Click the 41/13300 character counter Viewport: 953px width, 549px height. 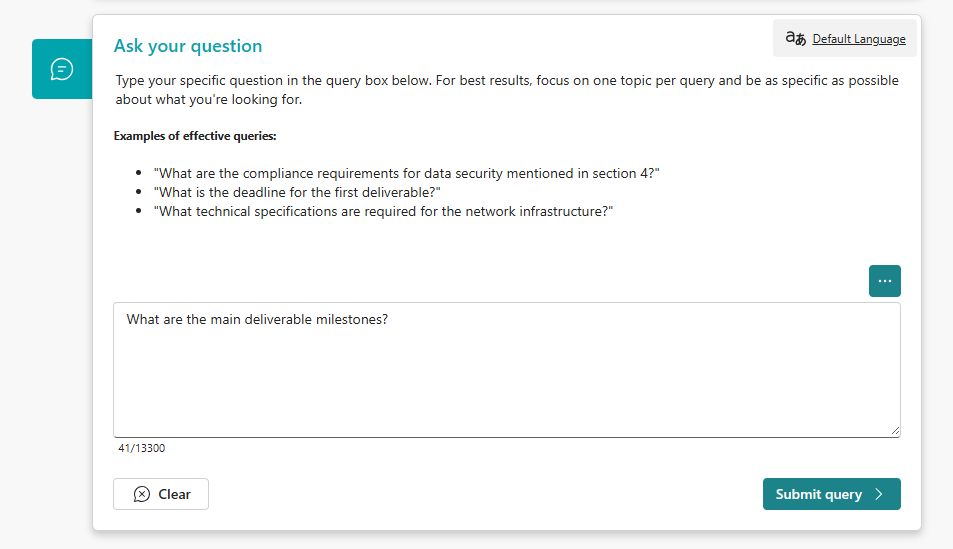(142, 448)
